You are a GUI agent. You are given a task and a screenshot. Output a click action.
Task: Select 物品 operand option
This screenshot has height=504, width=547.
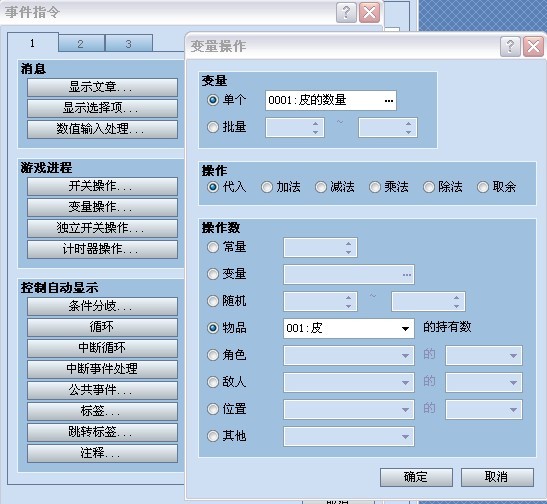213,328
